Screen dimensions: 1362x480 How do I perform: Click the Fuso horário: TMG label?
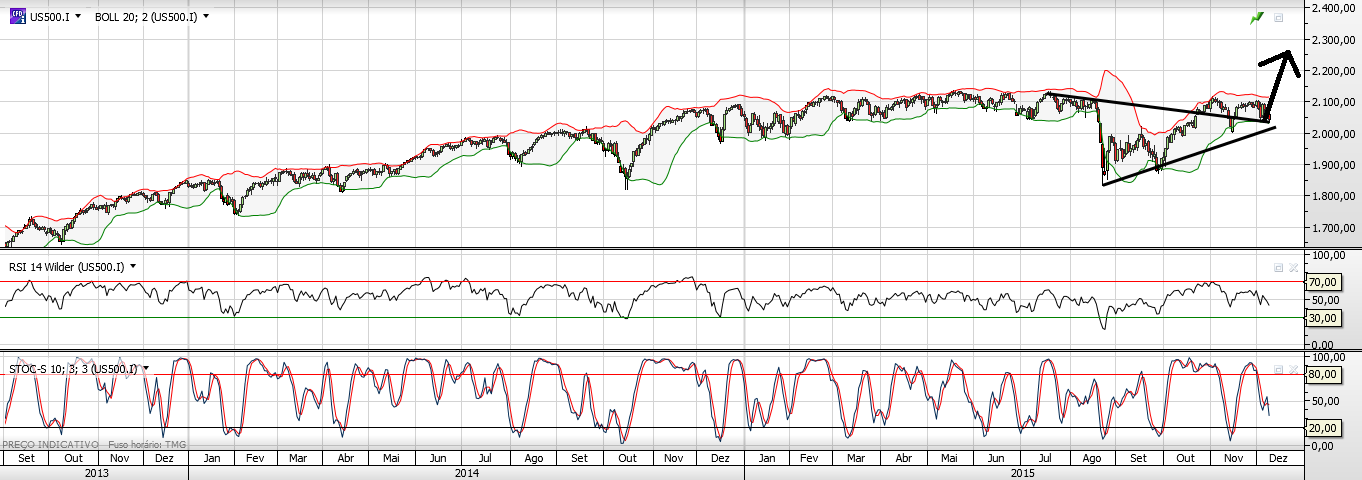[x=147, y=445]
